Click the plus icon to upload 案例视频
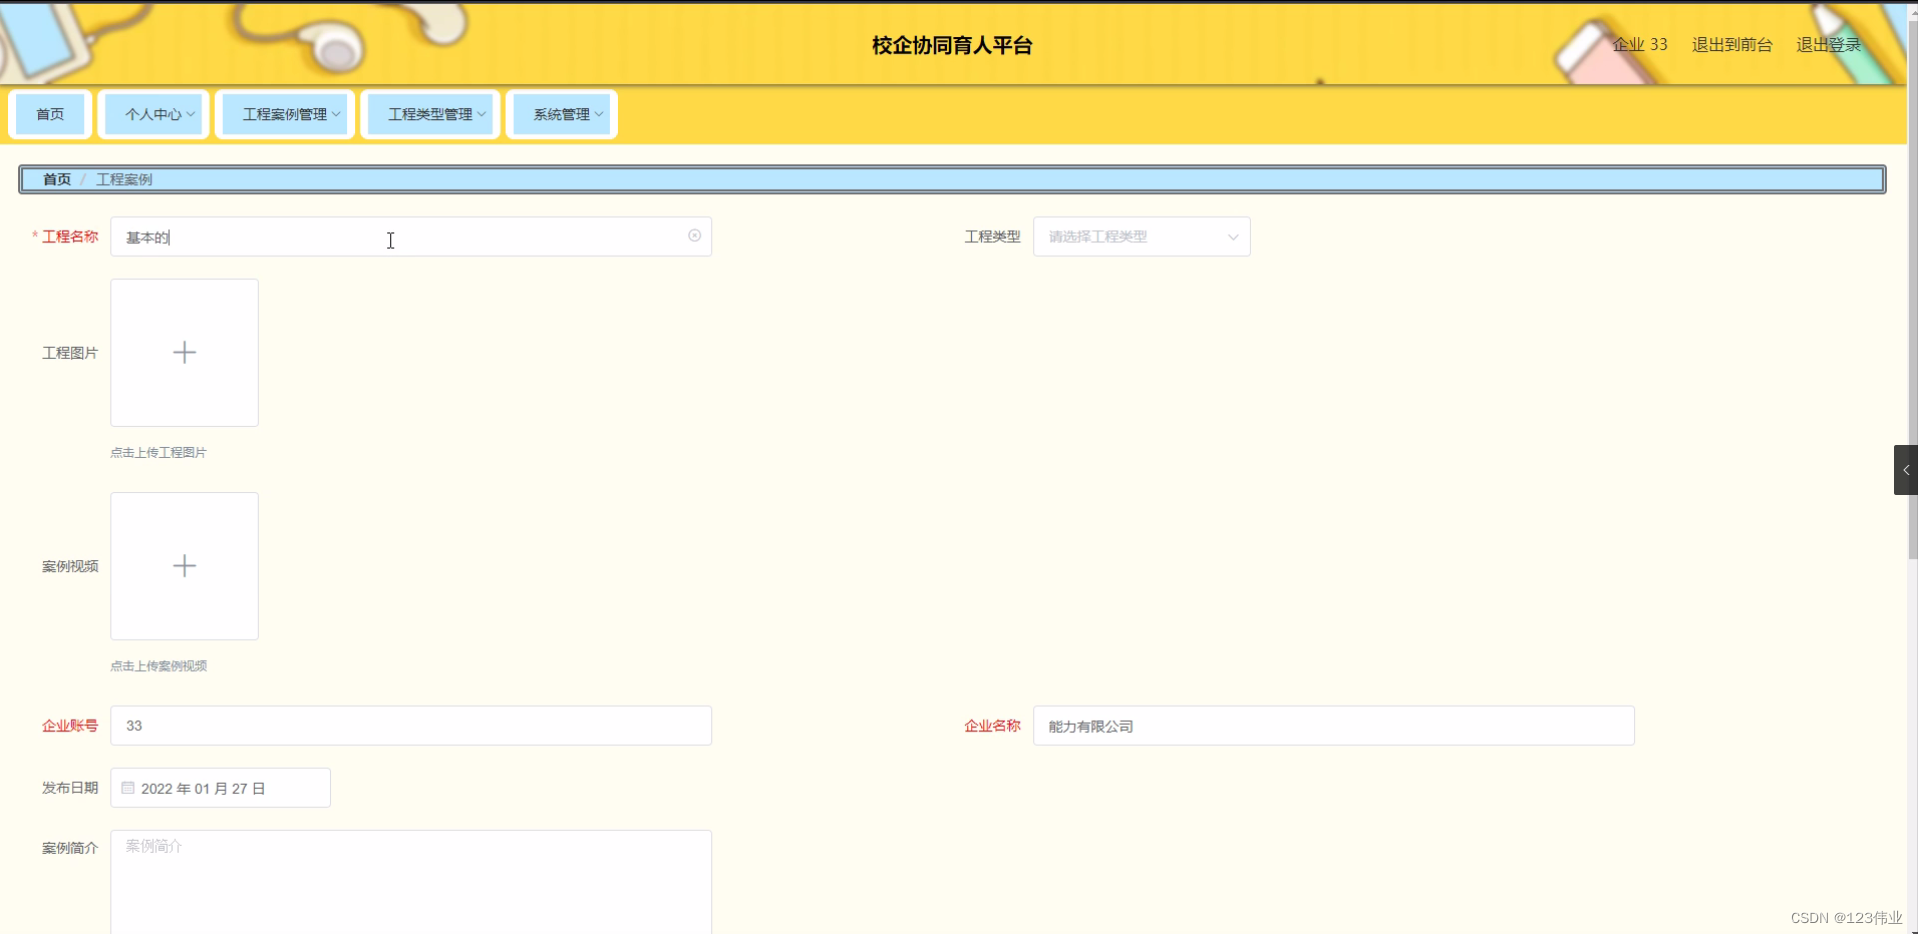Viewport: 1918px width, 934px height. [x=184, y=566]
